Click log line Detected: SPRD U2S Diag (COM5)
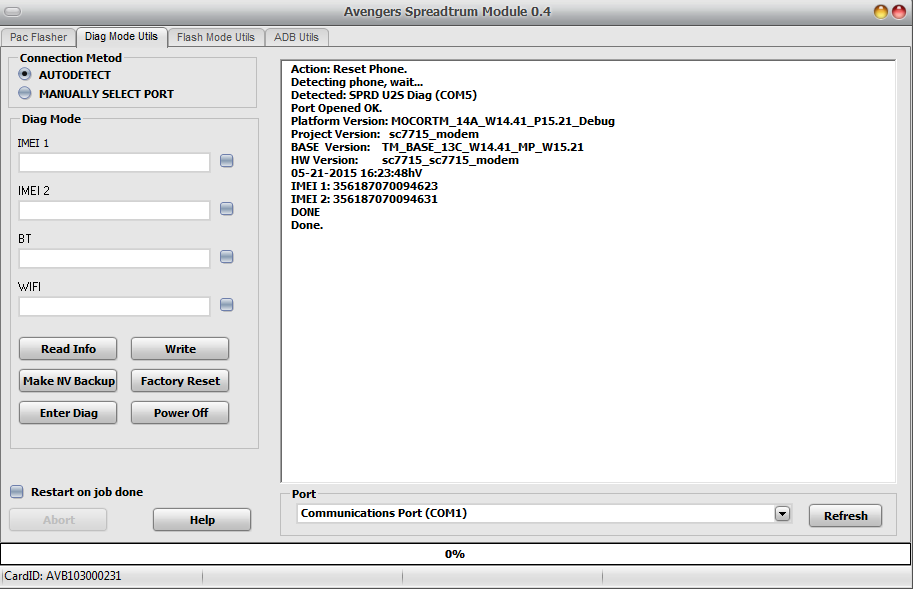913x589 pixels. pyautogui.click(x=384, y=95)
